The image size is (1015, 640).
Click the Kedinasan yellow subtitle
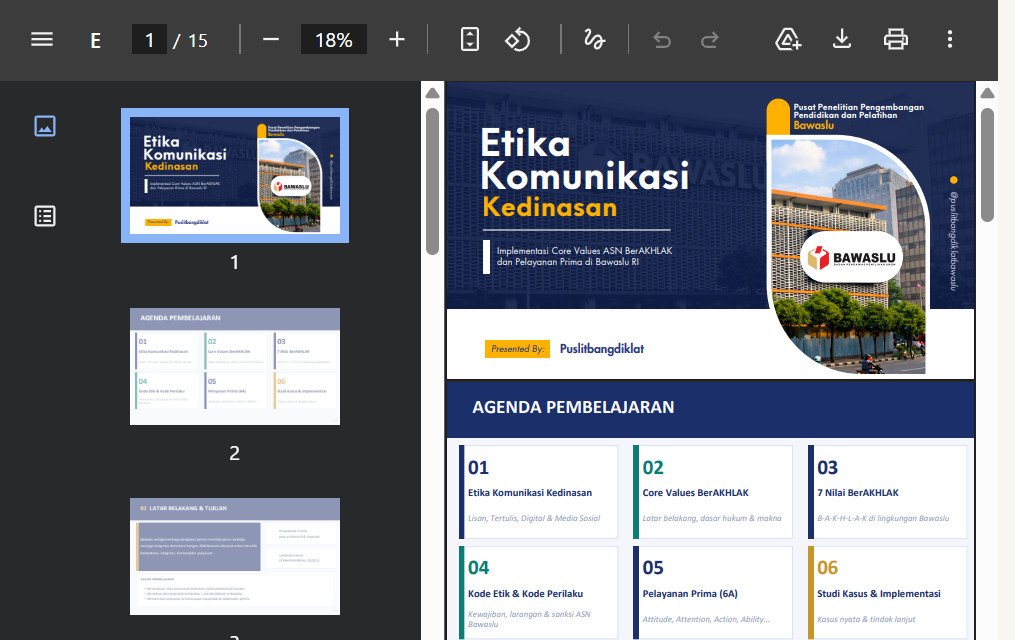(x=550, y=207)
